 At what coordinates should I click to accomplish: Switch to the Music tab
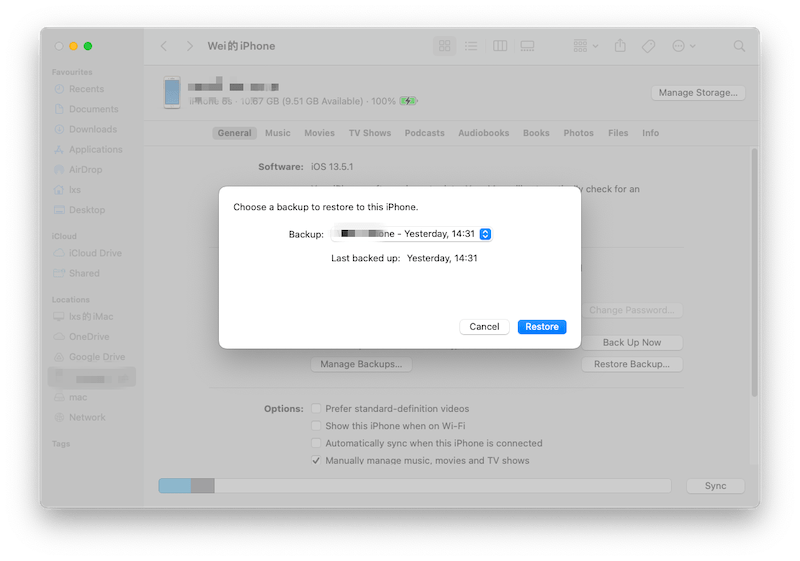pos(278,133)
